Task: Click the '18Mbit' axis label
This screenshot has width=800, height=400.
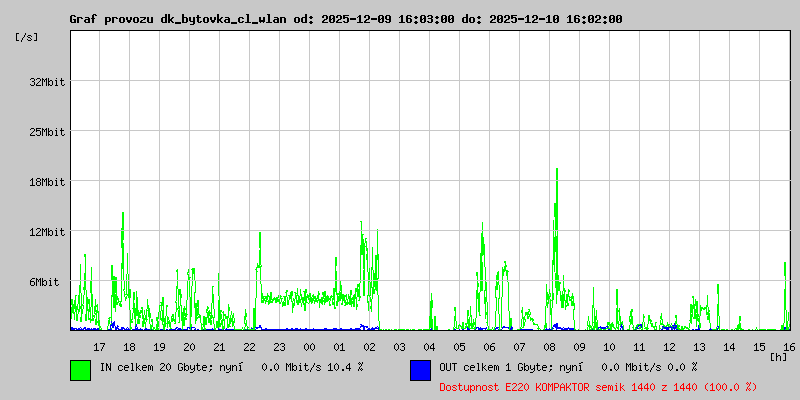Action: coord(47,182)
